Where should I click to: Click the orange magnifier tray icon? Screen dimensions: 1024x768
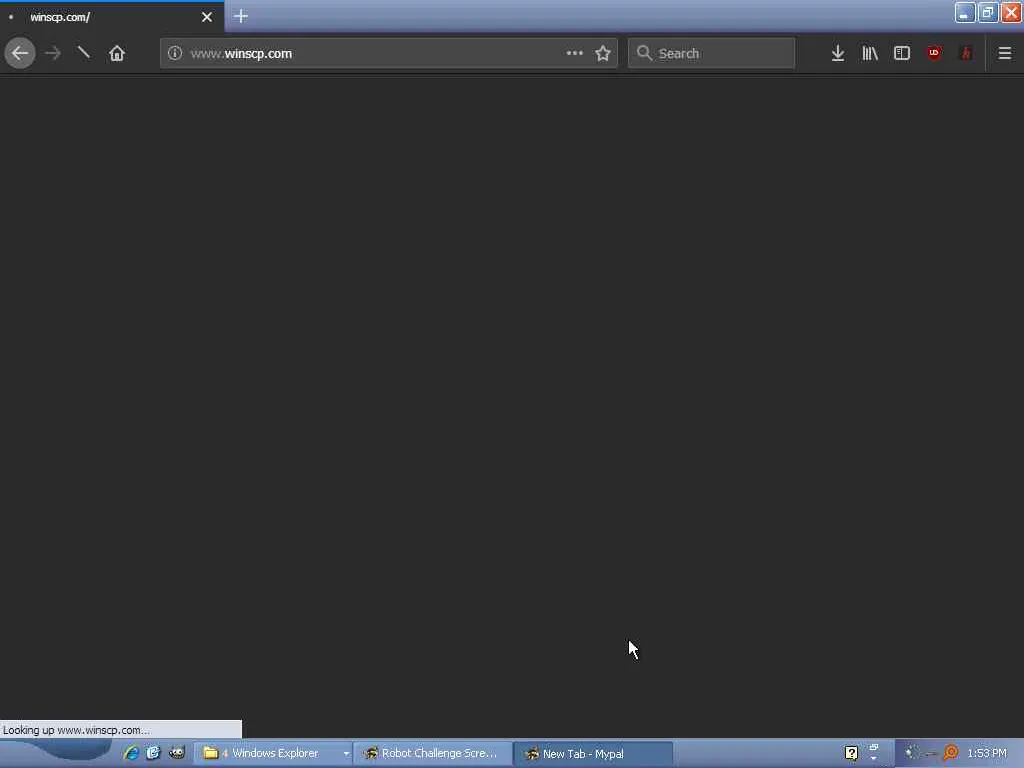[951, 753]
